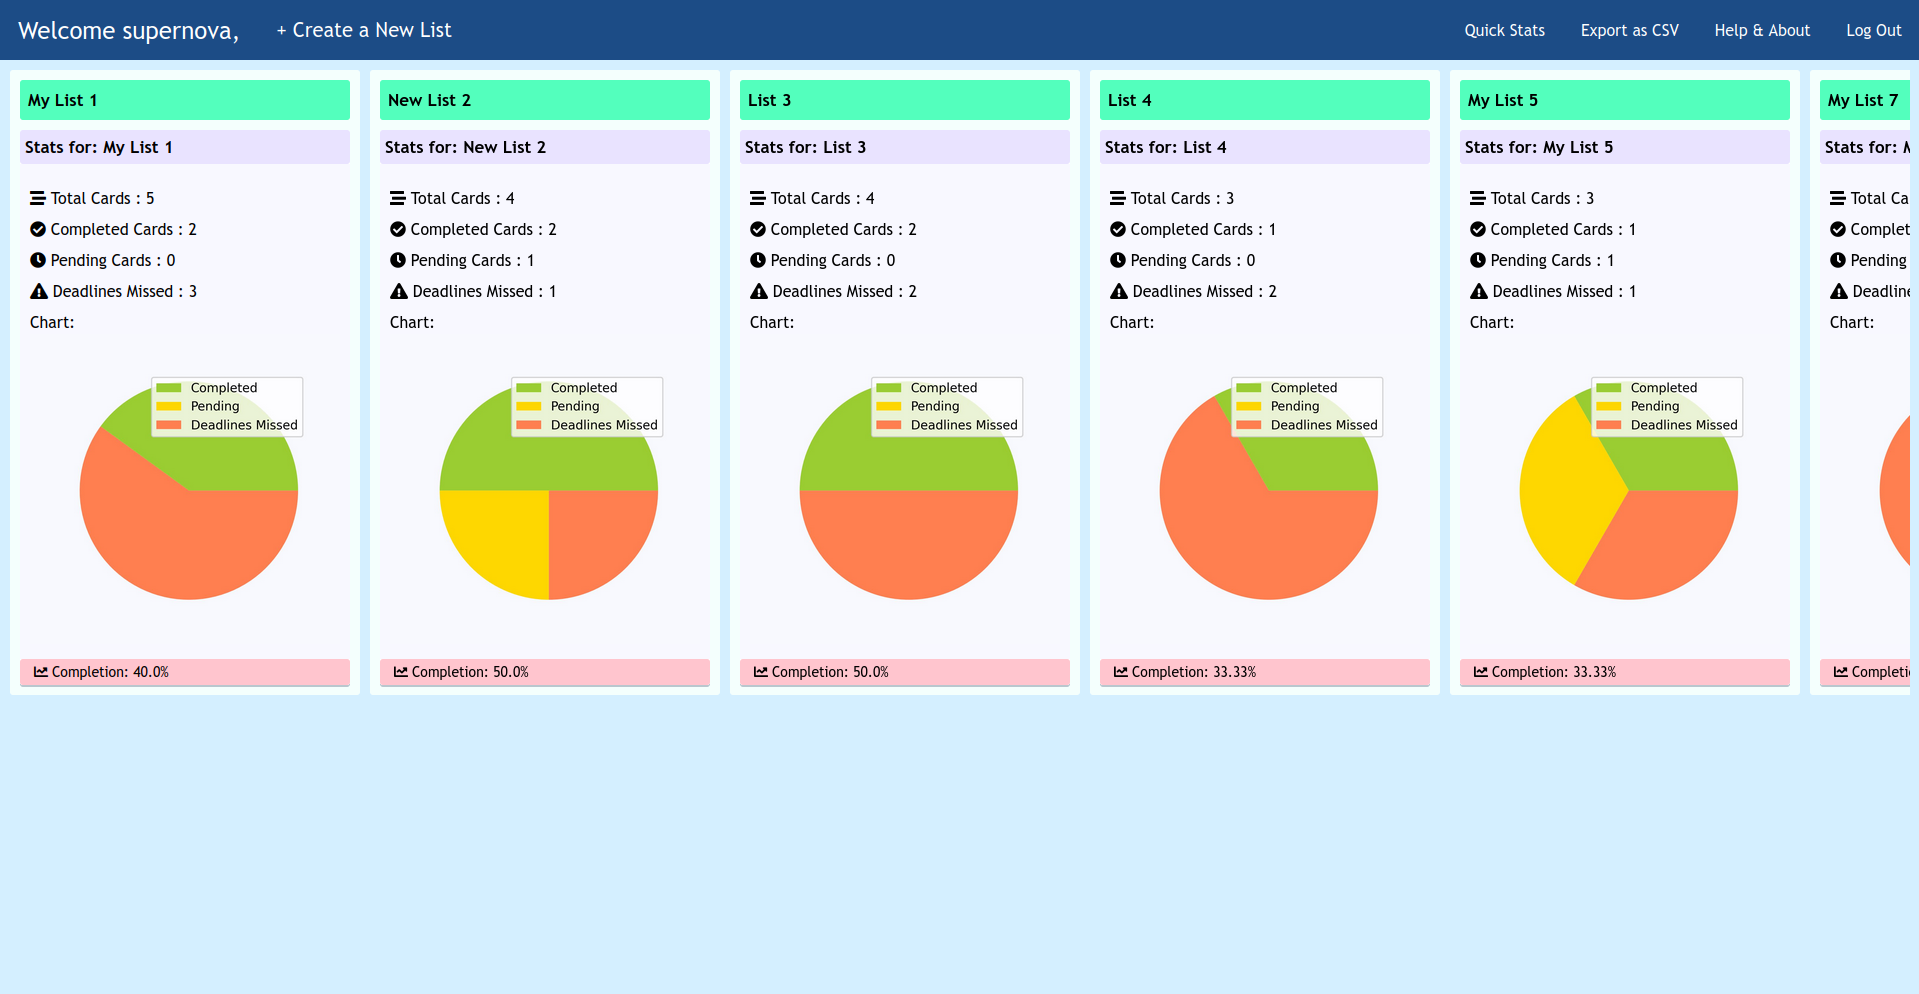Click the Deadlines Missed legend label in My List 5 chart
The height and width of the screenshot is (994, 1919).
(1684, 425)
